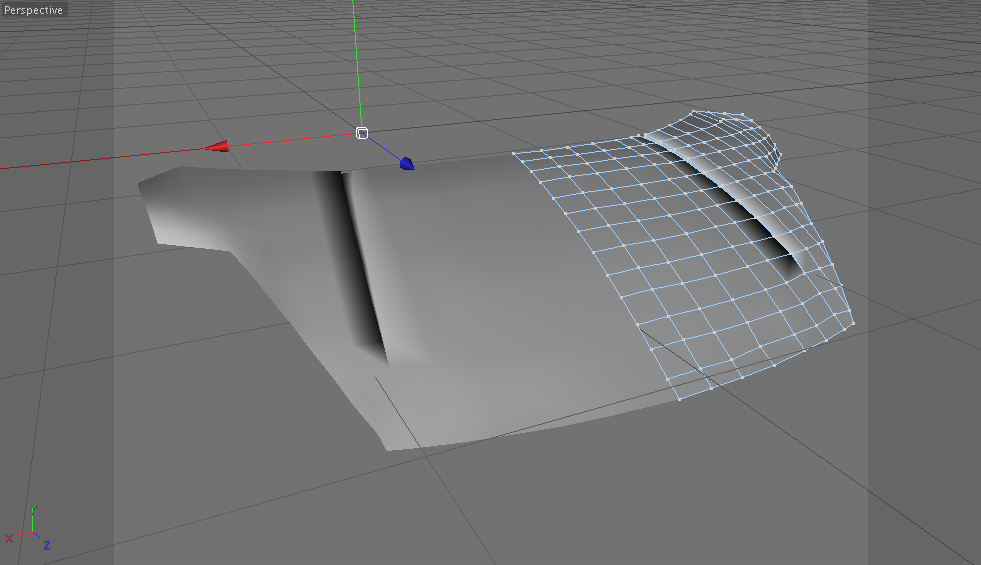Select the wireframe mesh section of the model
Image resolution: width=981 pixels, height=565 pixels.
point(685,253)
